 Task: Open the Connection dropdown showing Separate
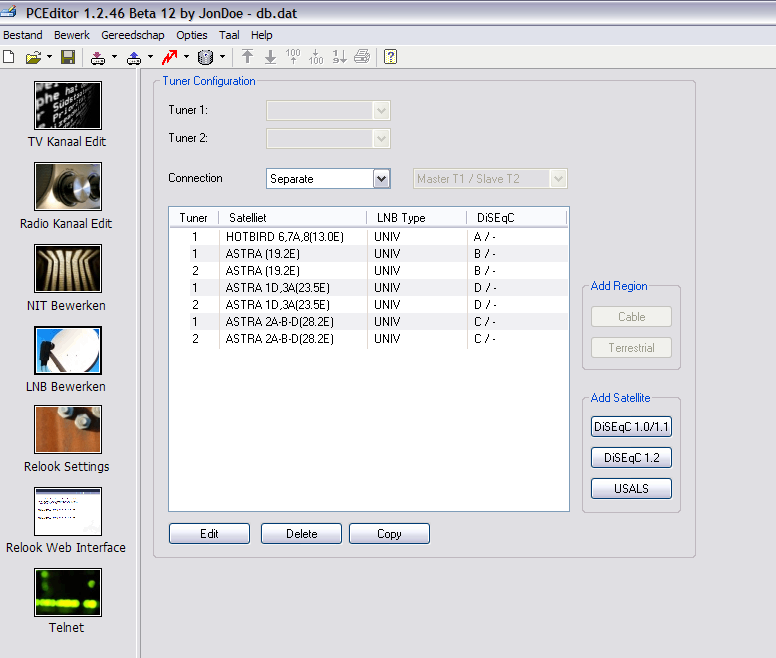click(328, 179)
